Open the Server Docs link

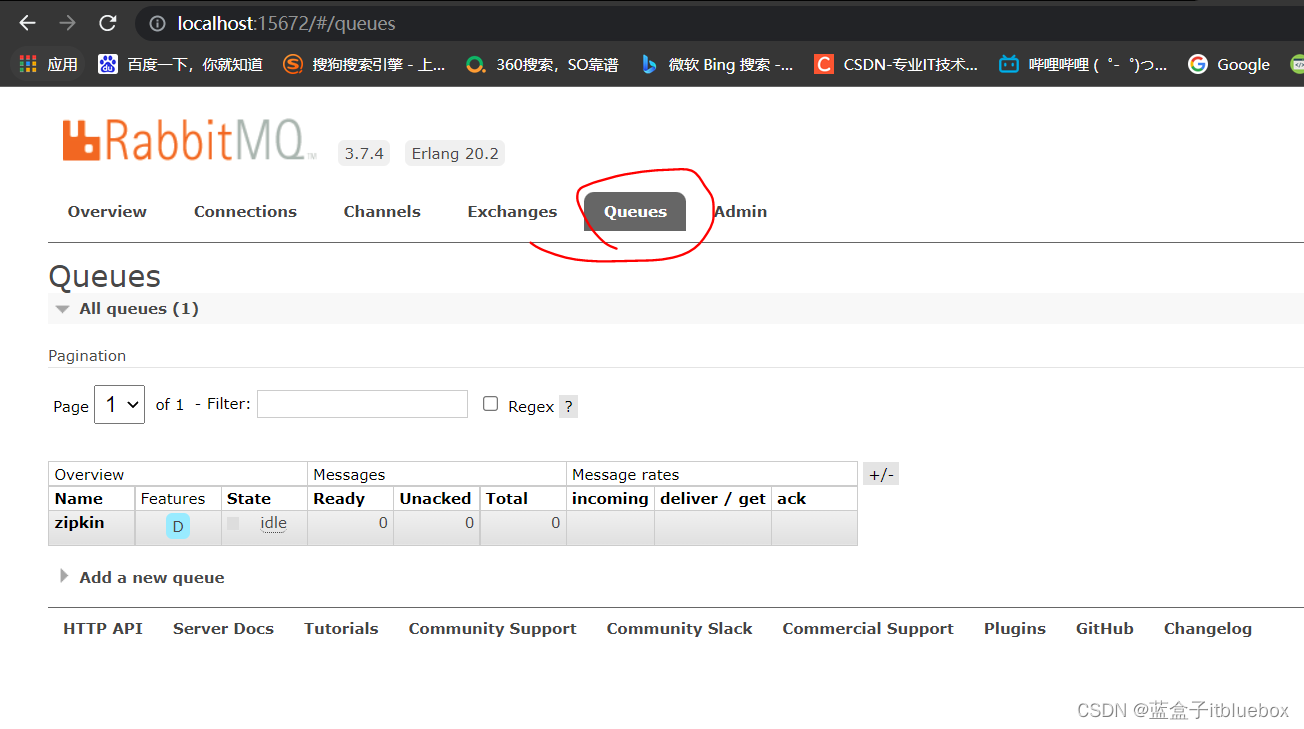pos(223,628)
